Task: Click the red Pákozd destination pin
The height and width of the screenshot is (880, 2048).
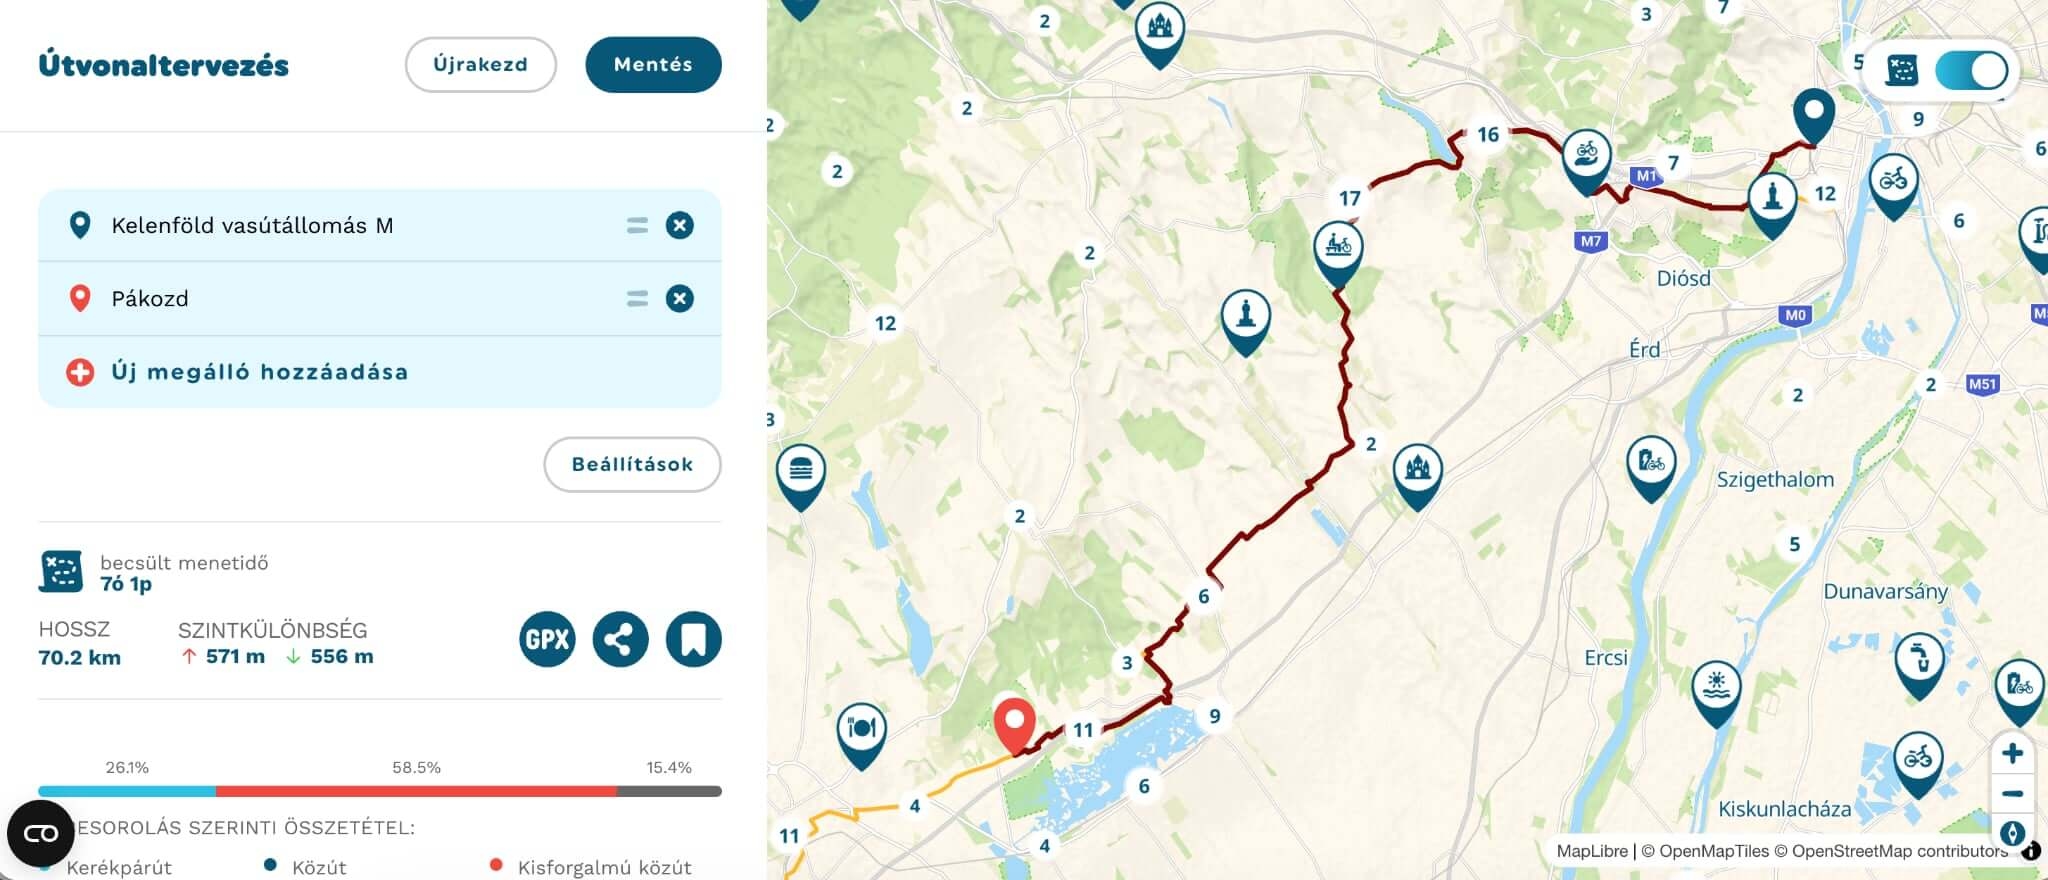Action: point(1015,725)
